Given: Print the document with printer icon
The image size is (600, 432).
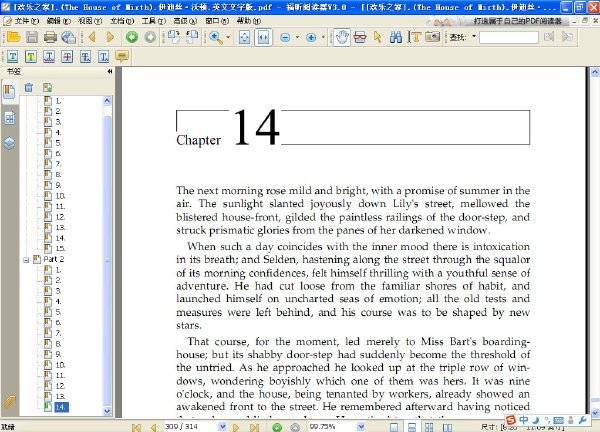Looking at the screenshot, I should (50, 37).
